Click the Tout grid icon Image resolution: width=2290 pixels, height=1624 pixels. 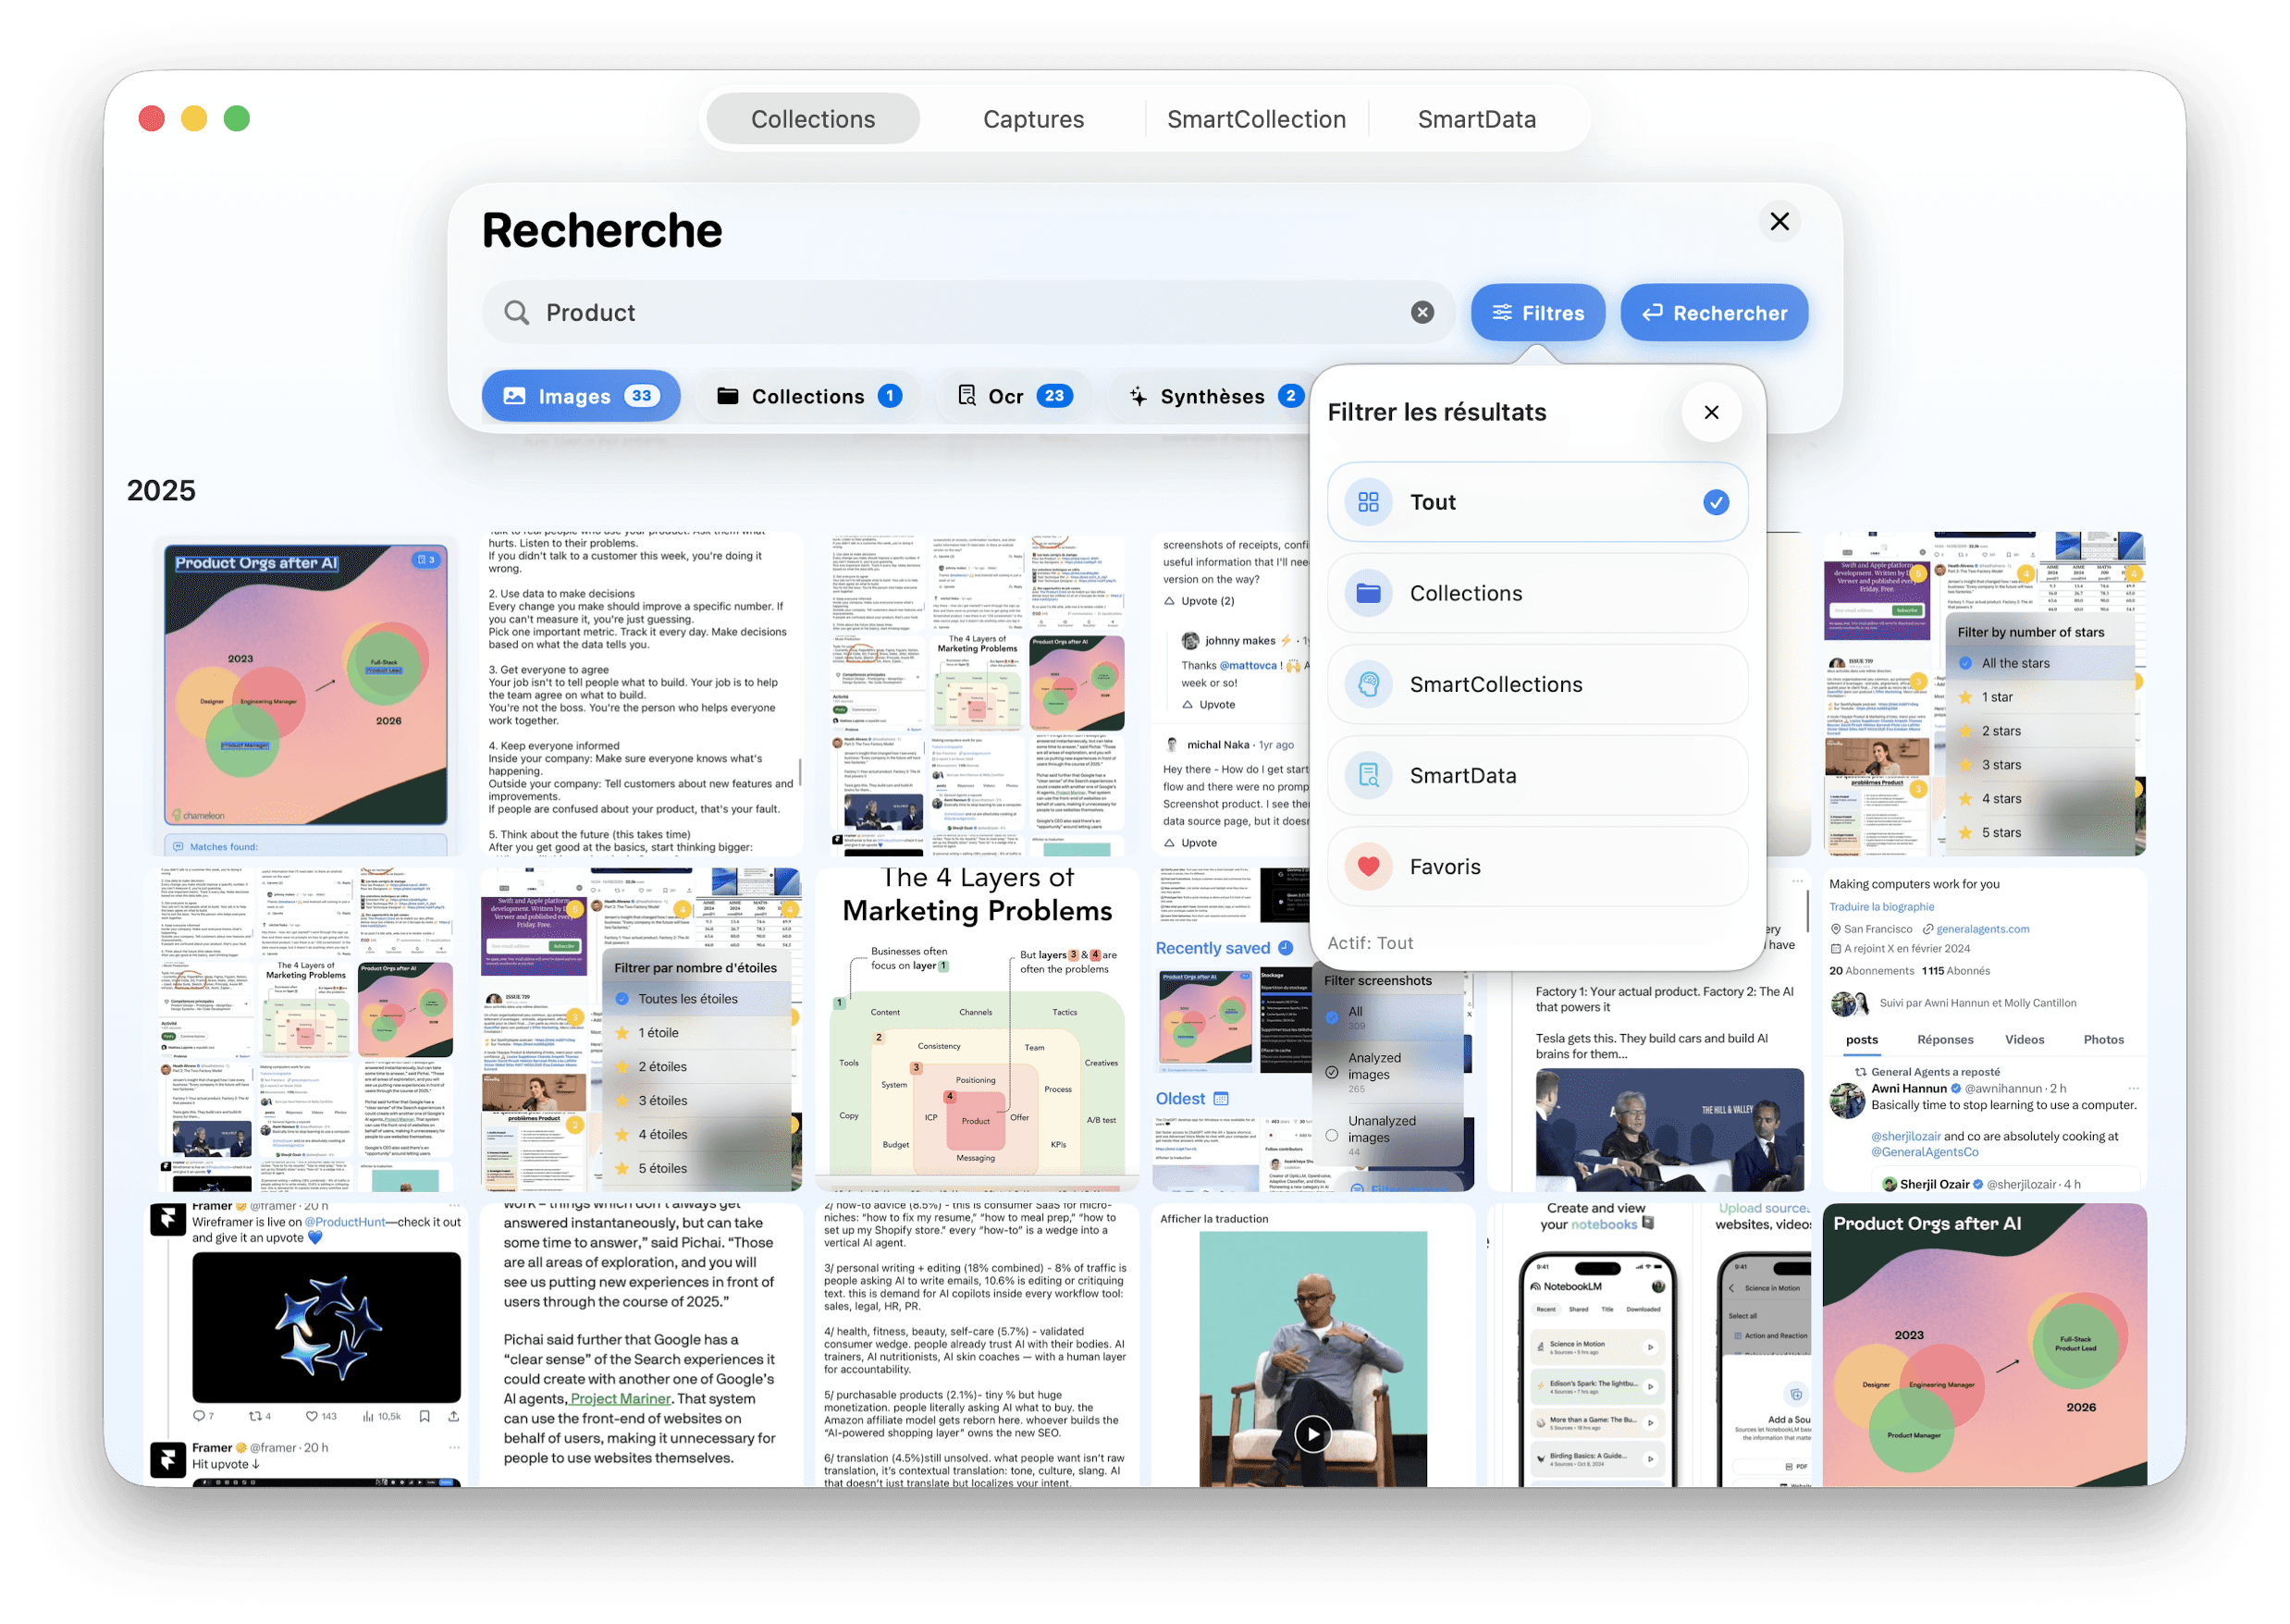[x=1368, y=502]
